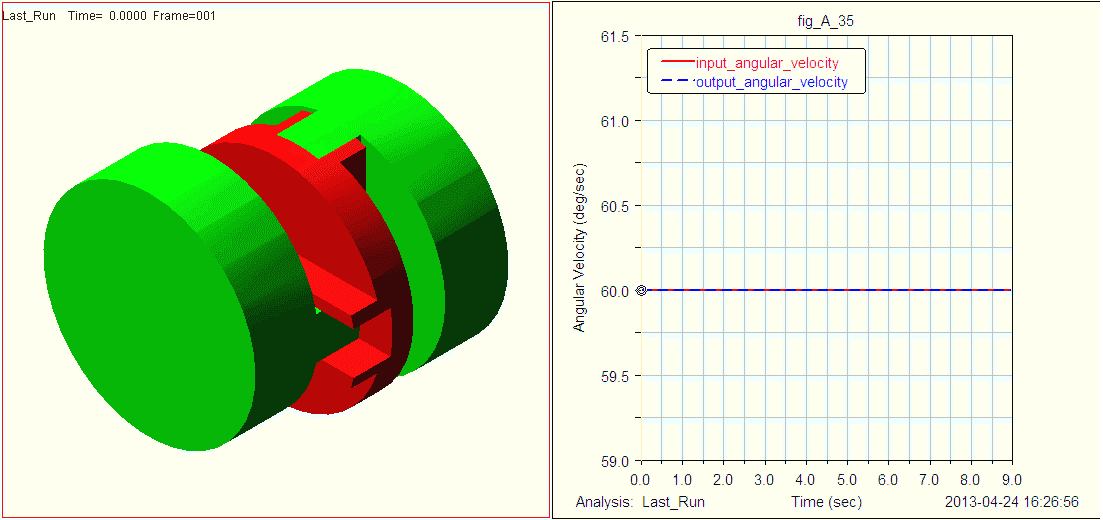1103x520 pixels.
Task: Click the fig_A_35 plot title
Action: click(827, 23)
